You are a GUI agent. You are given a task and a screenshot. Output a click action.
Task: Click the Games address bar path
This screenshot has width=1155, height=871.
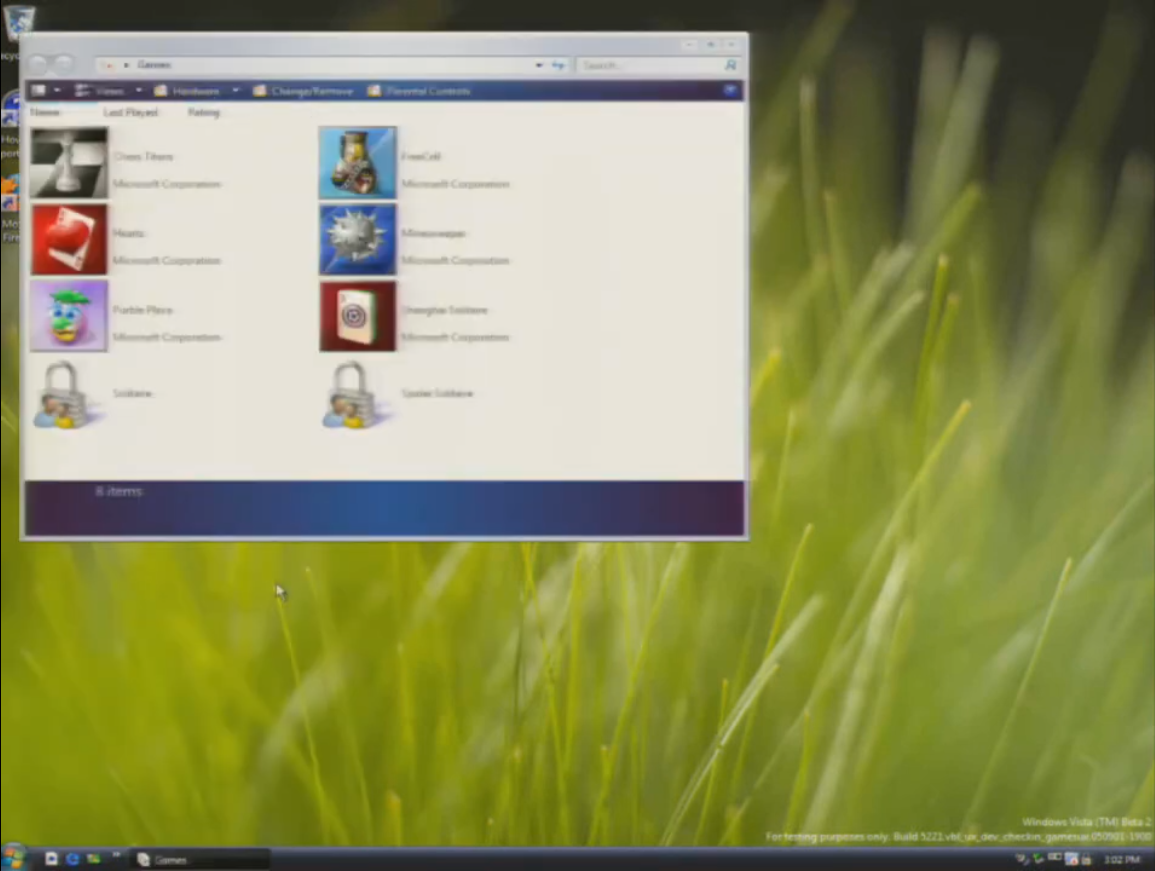click(x=154, y=65)
